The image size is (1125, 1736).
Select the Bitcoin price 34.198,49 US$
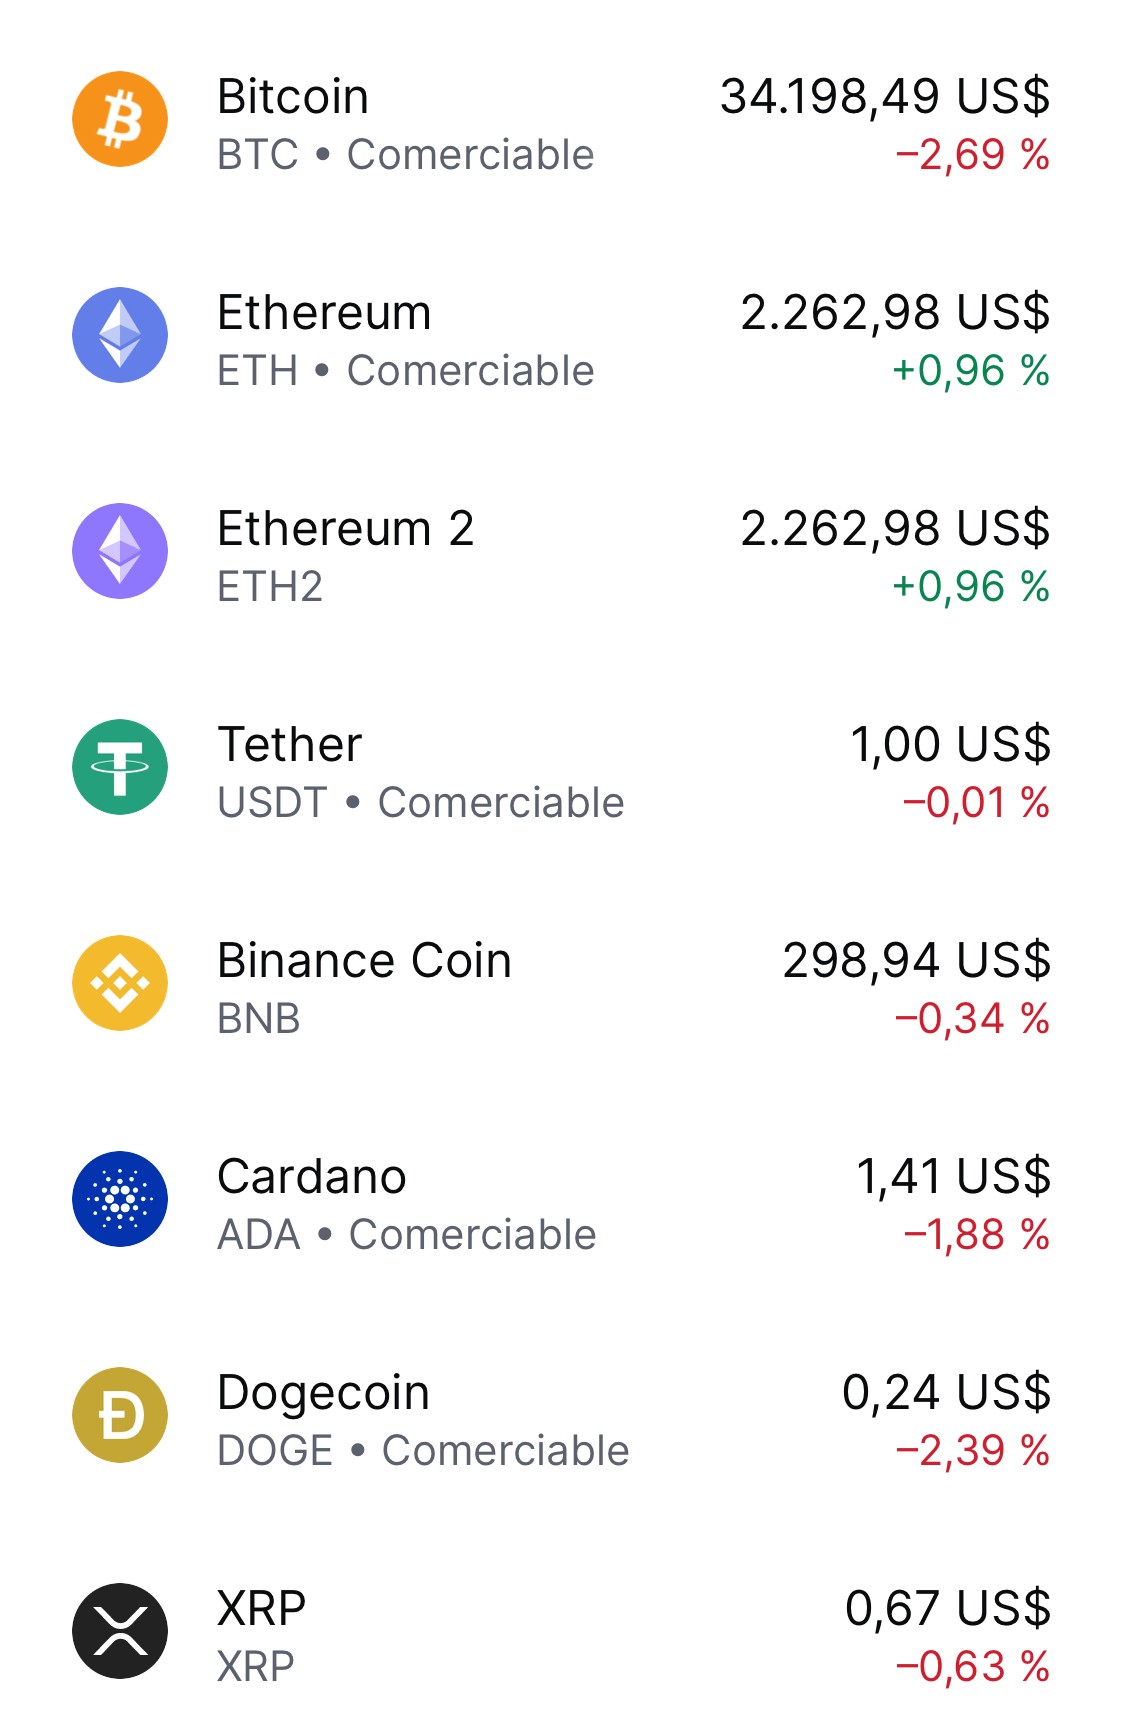pos(885,97)
